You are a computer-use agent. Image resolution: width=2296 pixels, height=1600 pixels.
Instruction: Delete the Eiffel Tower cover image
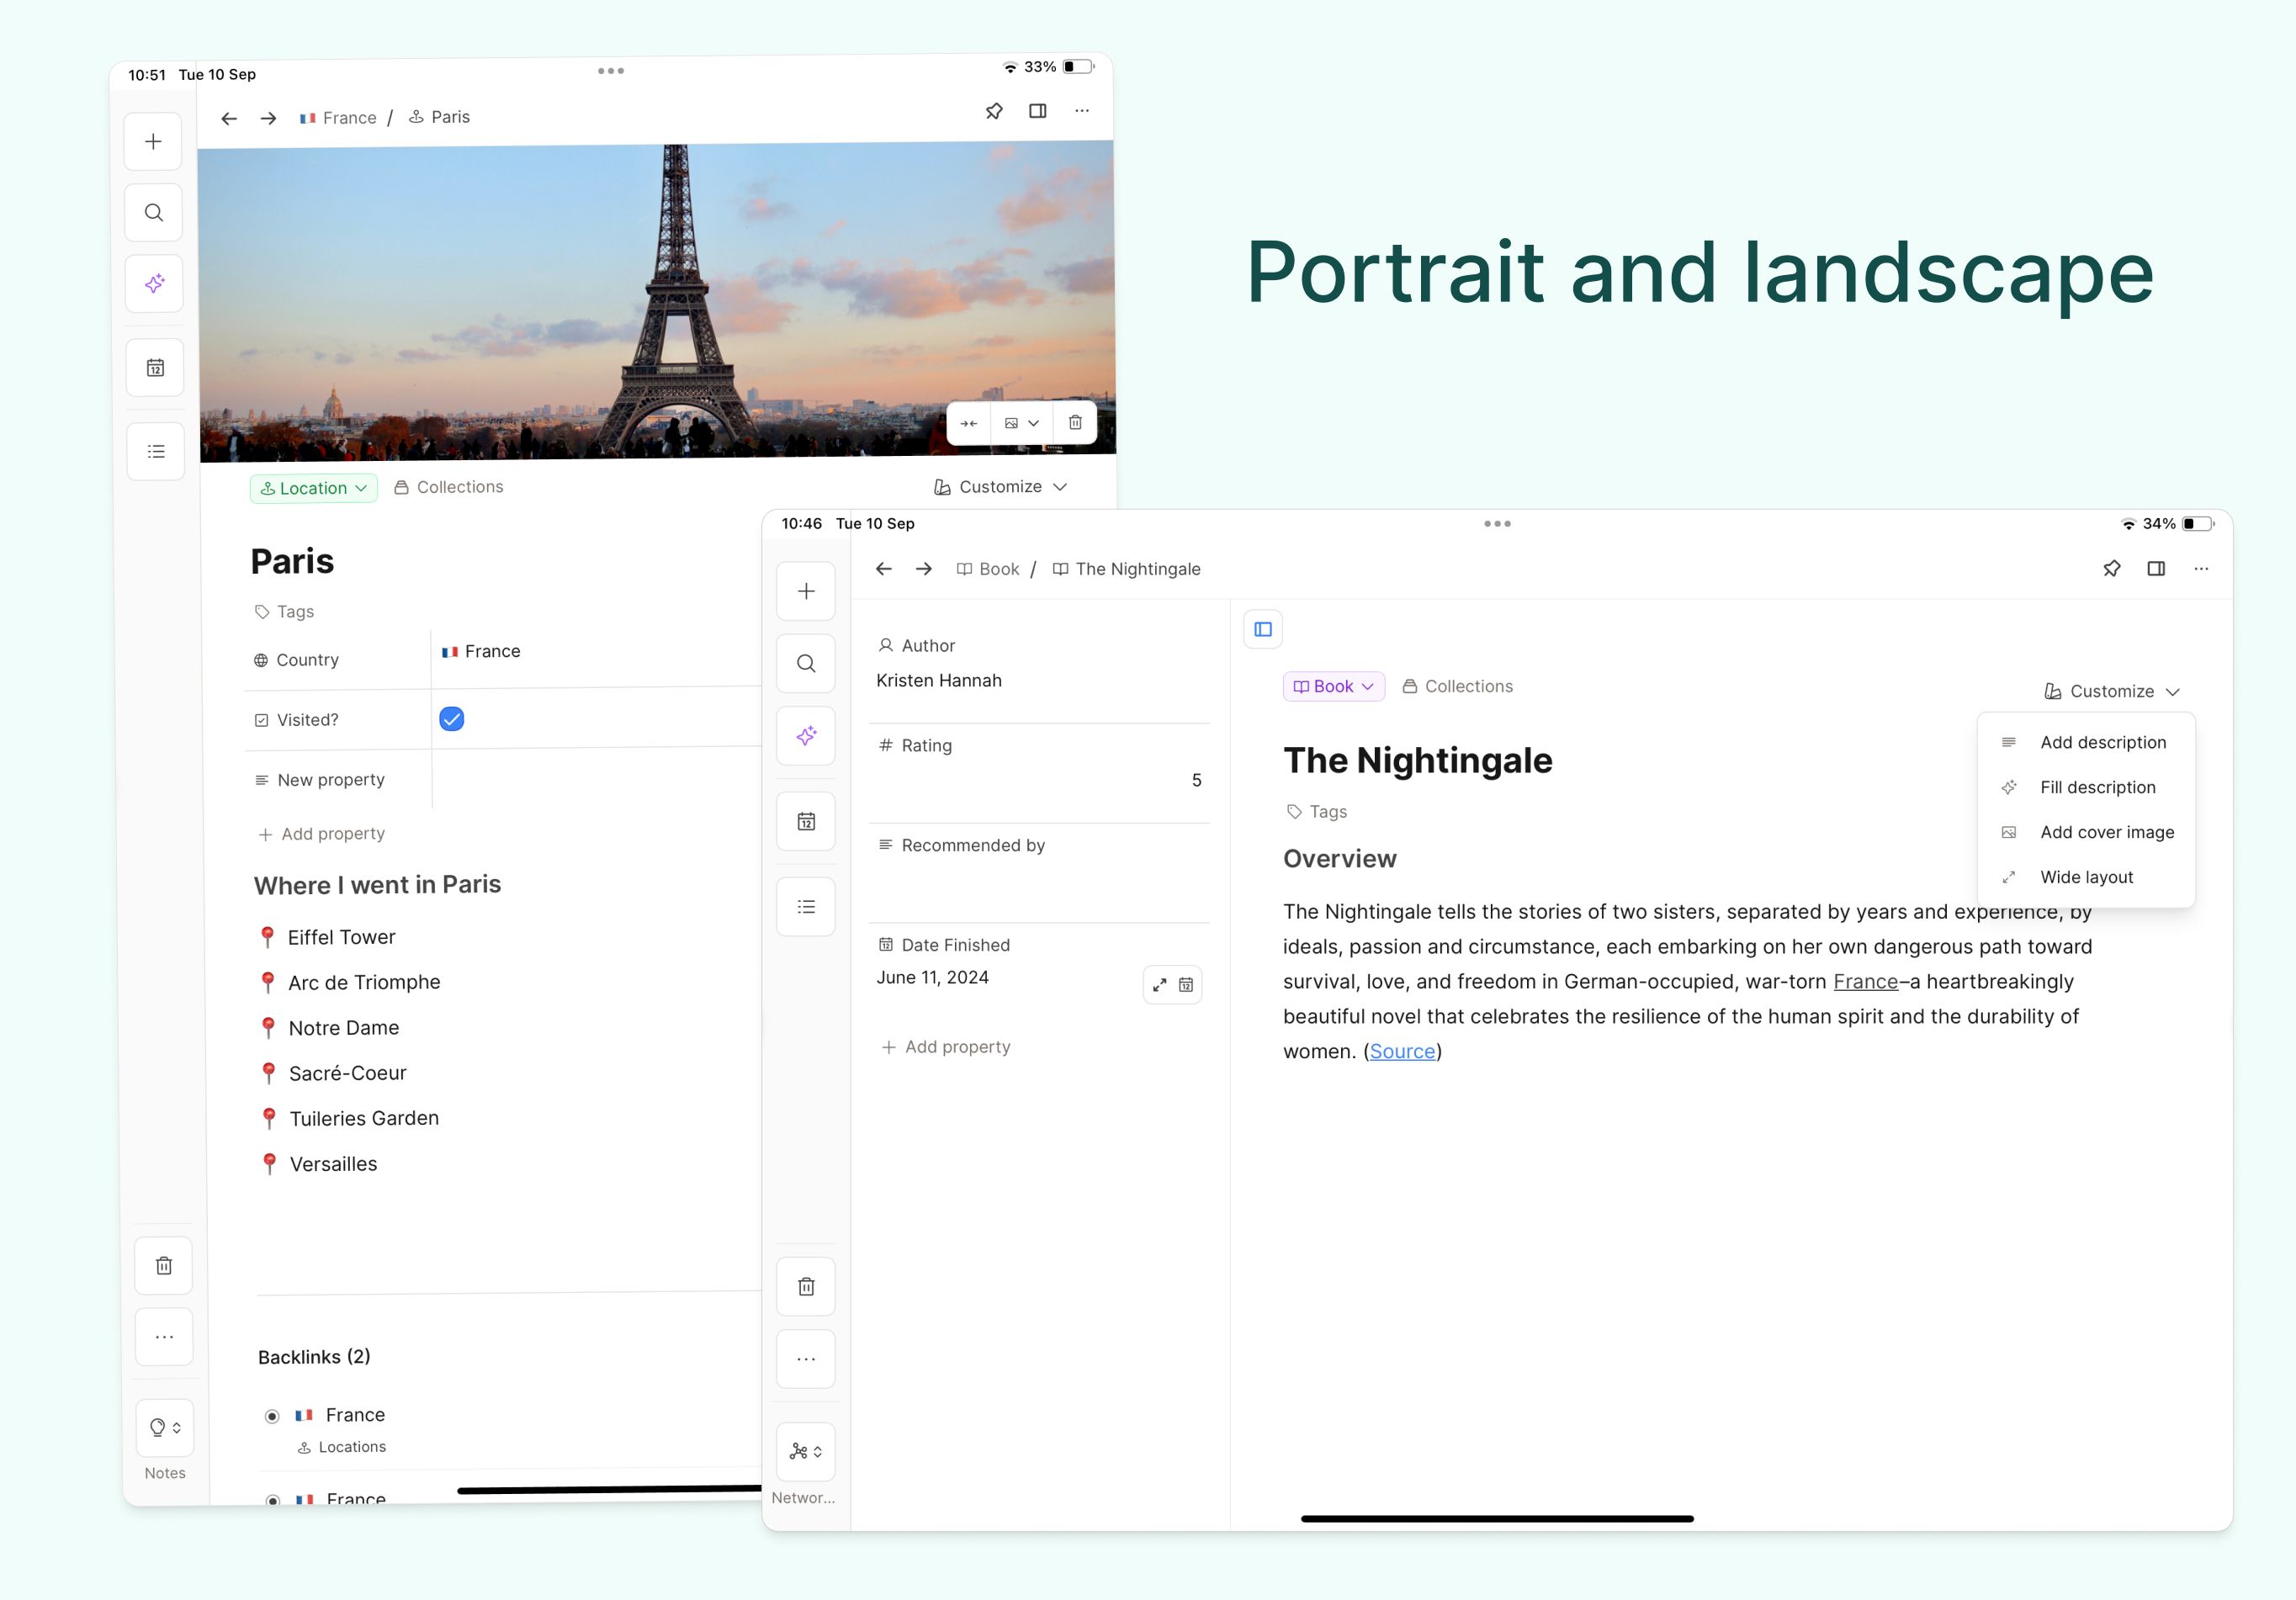[x=1075, y=423]
